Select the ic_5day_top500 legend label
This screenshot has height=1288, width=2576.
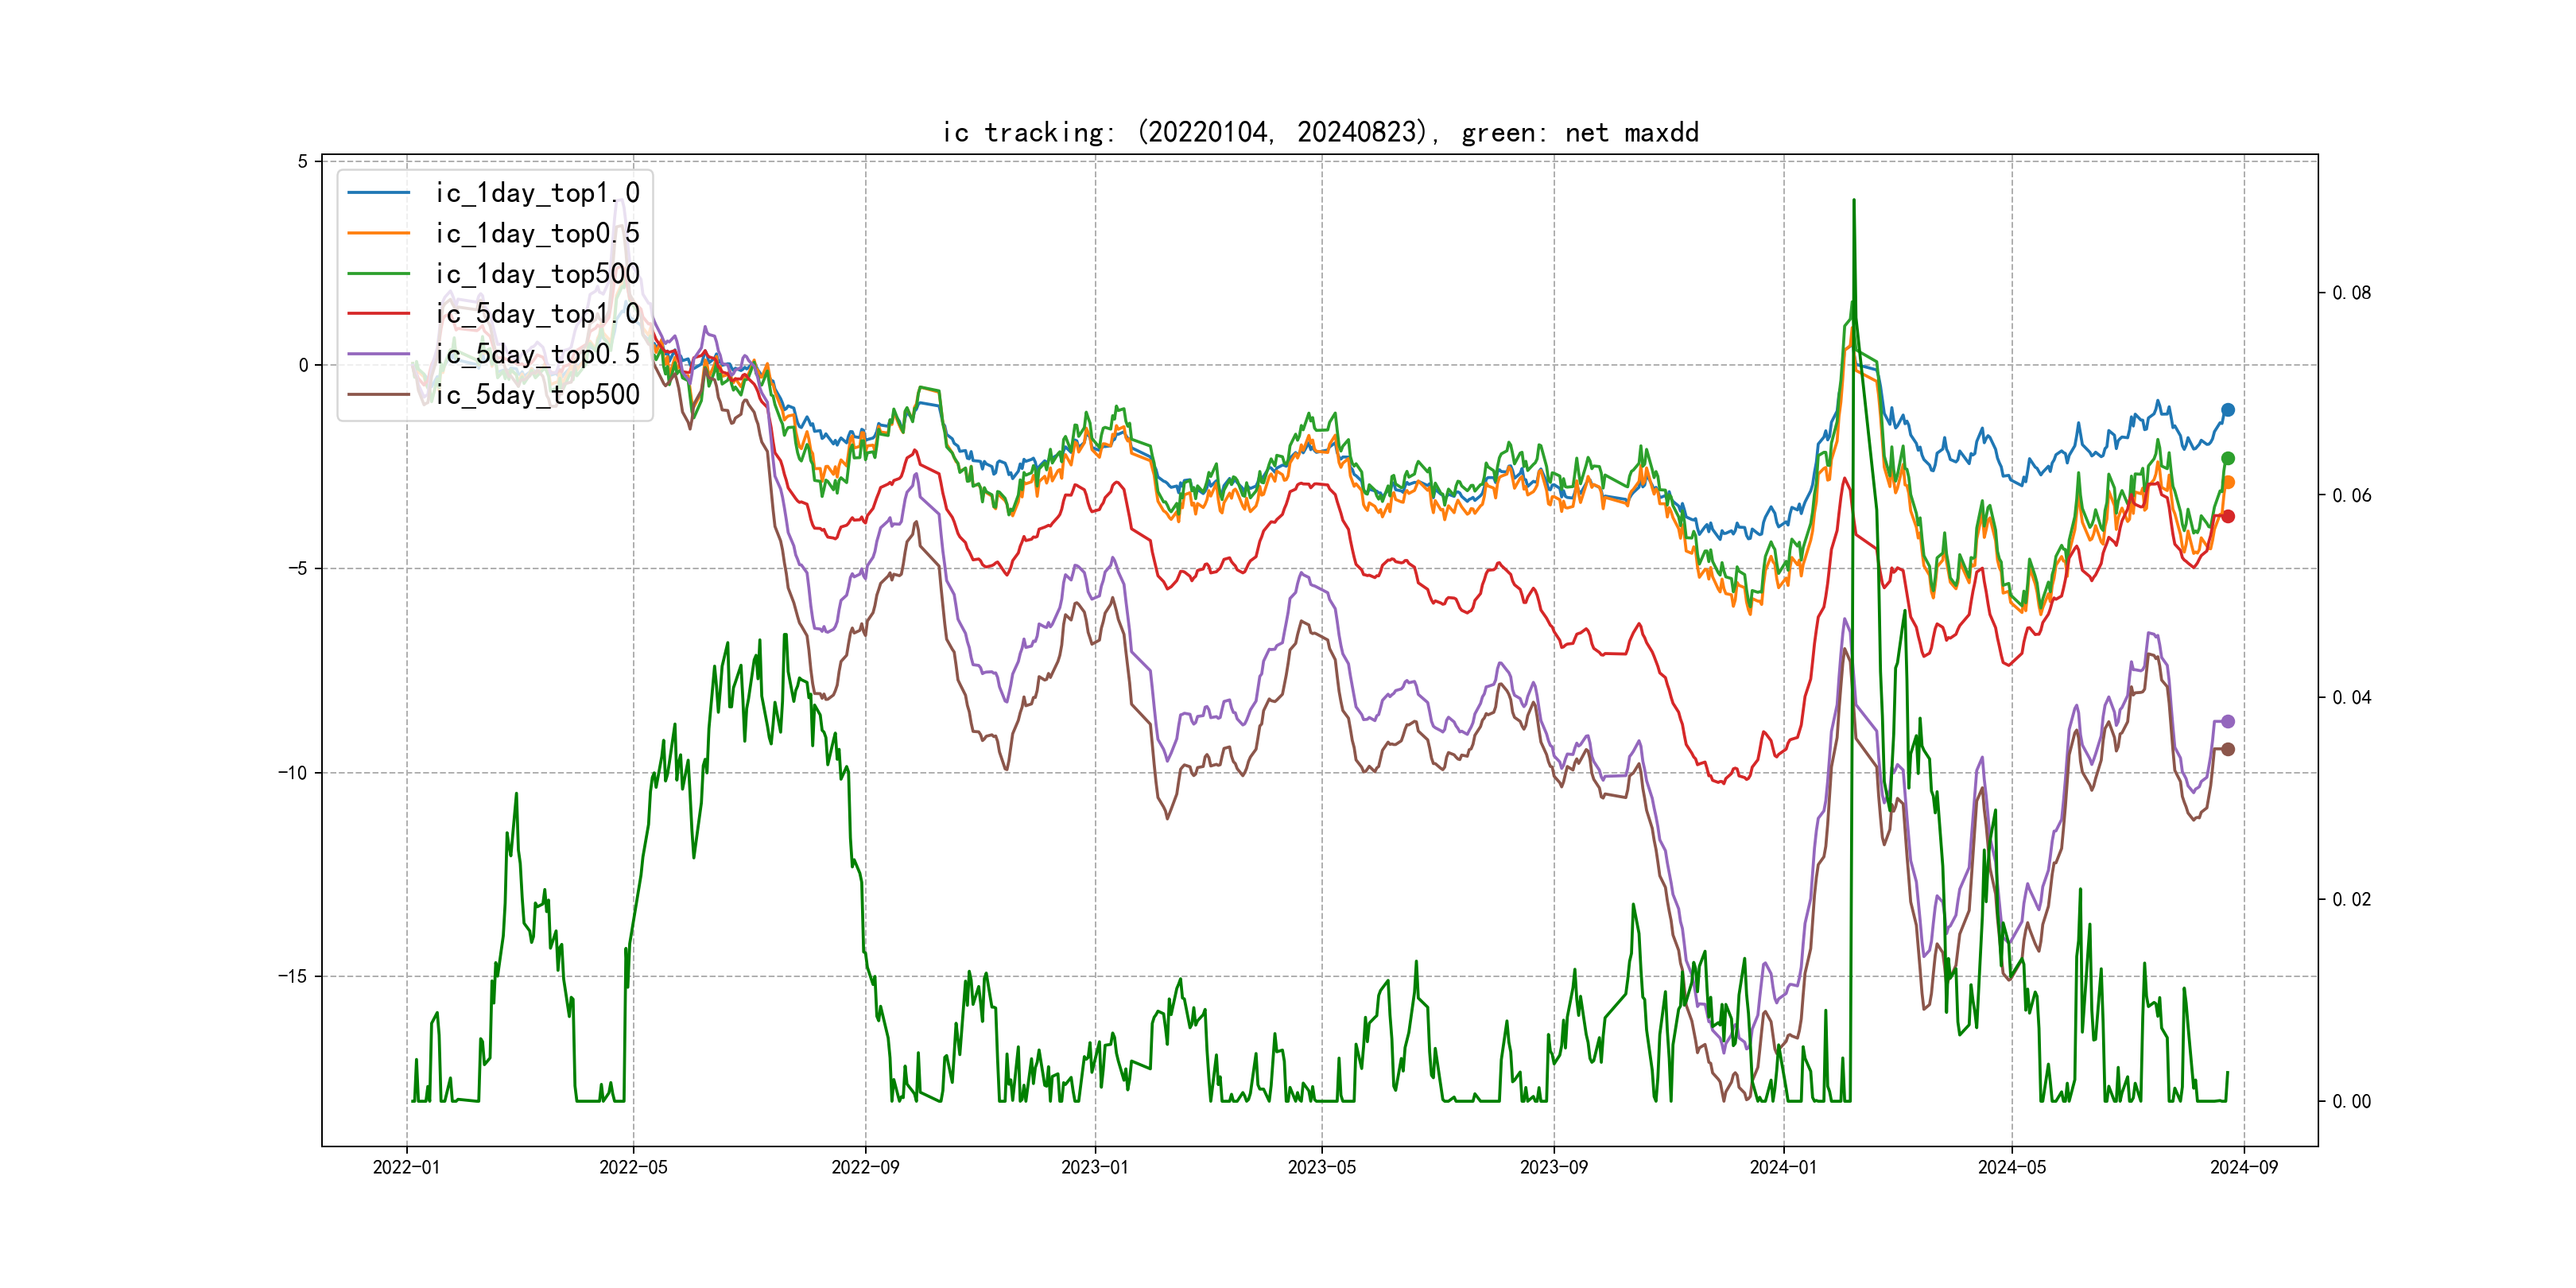(x=537, y=395)
